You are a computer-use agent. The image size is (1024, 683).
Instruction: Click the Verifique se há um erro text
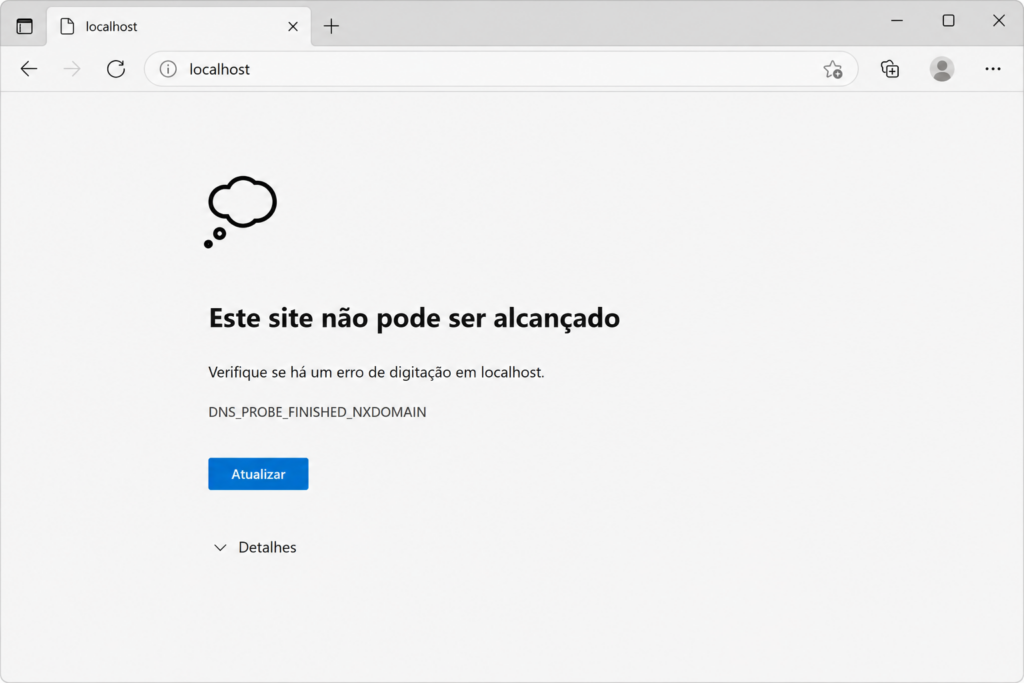point(376,372)
